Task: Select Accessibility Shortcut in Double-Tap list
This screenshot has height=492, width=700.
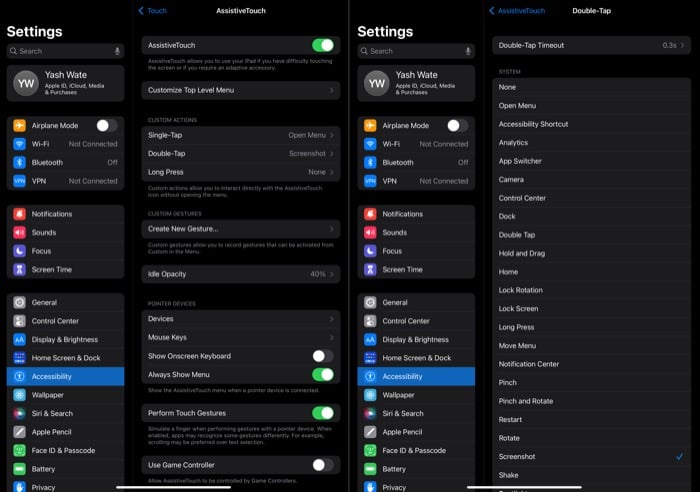Action: click(592, 124)
